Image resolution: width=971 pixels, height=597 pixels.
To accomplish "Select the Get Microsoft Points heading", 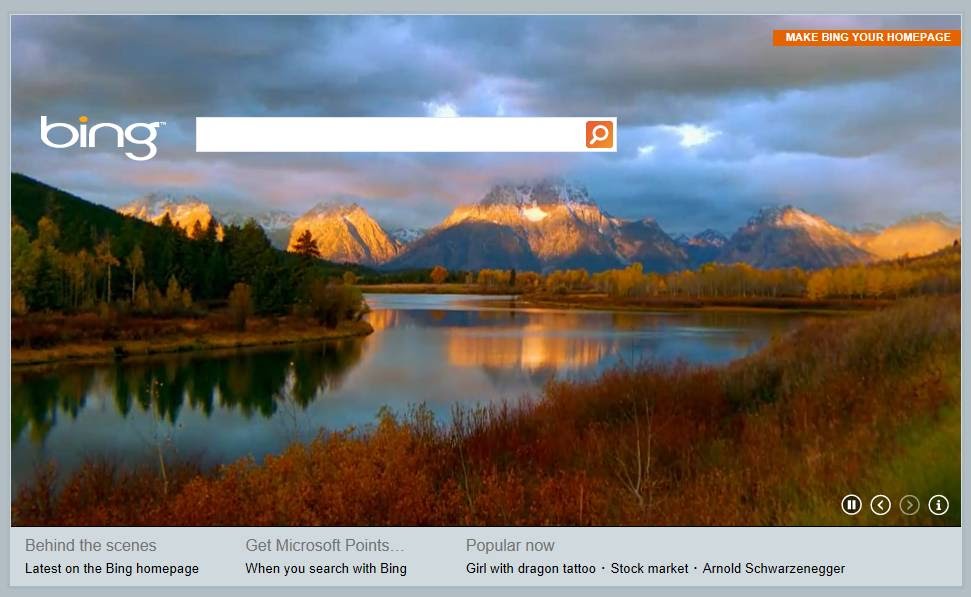I will click(x=324, y=545).
